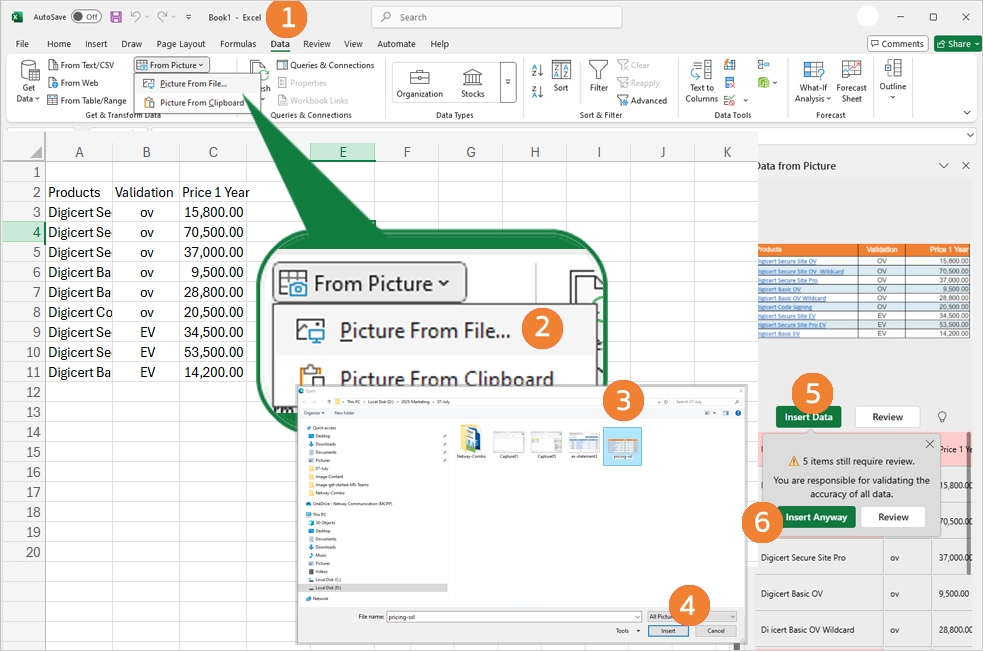Click Review button beside Insert Data
The image size is (983, 651).
pos(887,417)
